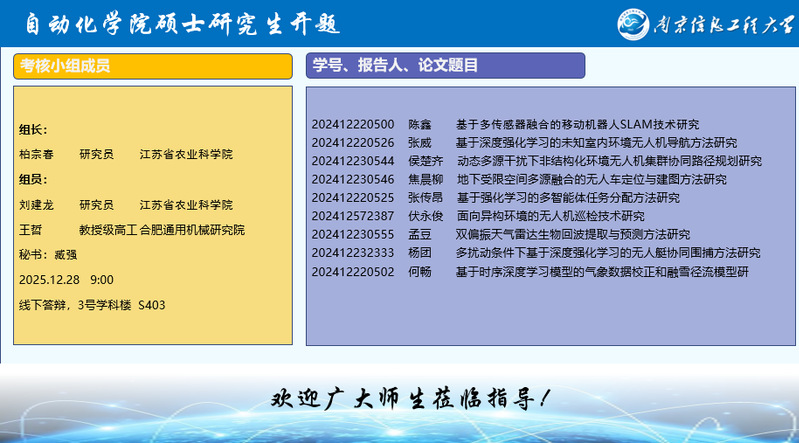Click the 学号、报告人、论文题目 header
This screenshot has height=443, width=799.
click(x=445, y=66)
